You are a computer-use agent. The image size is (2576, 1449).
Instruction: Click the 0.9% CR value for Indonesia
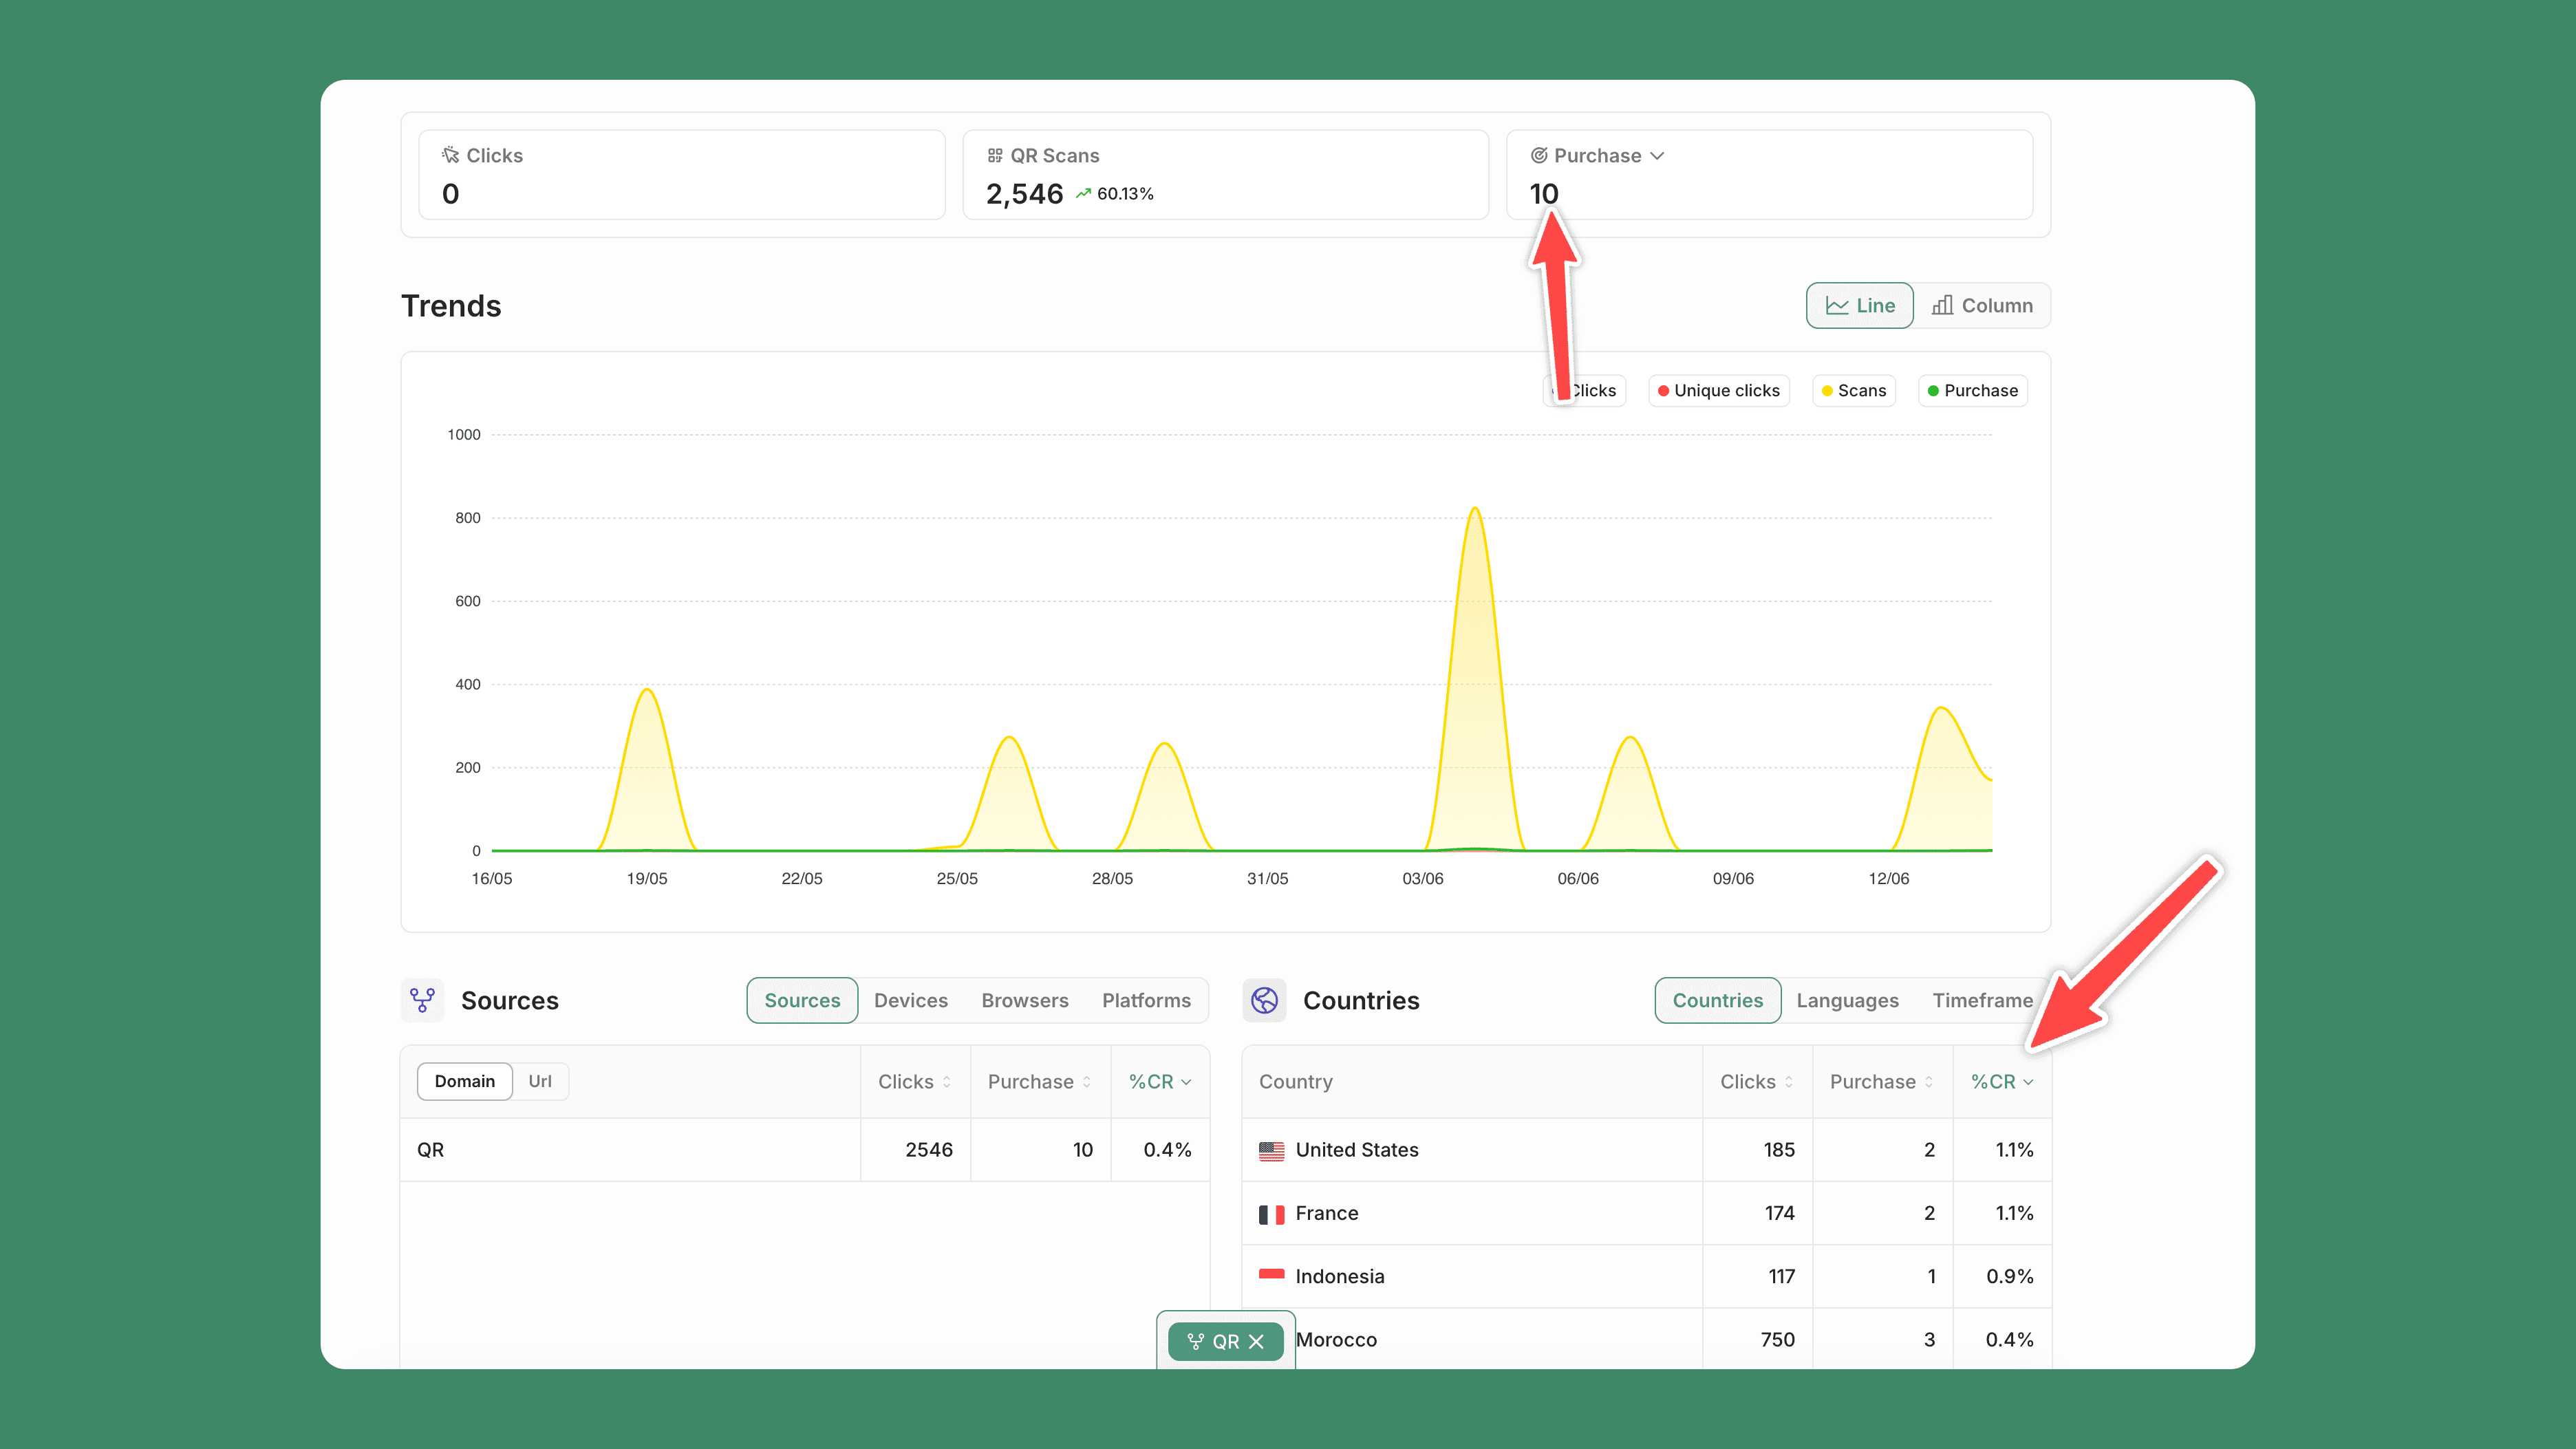(2009, 1277)
